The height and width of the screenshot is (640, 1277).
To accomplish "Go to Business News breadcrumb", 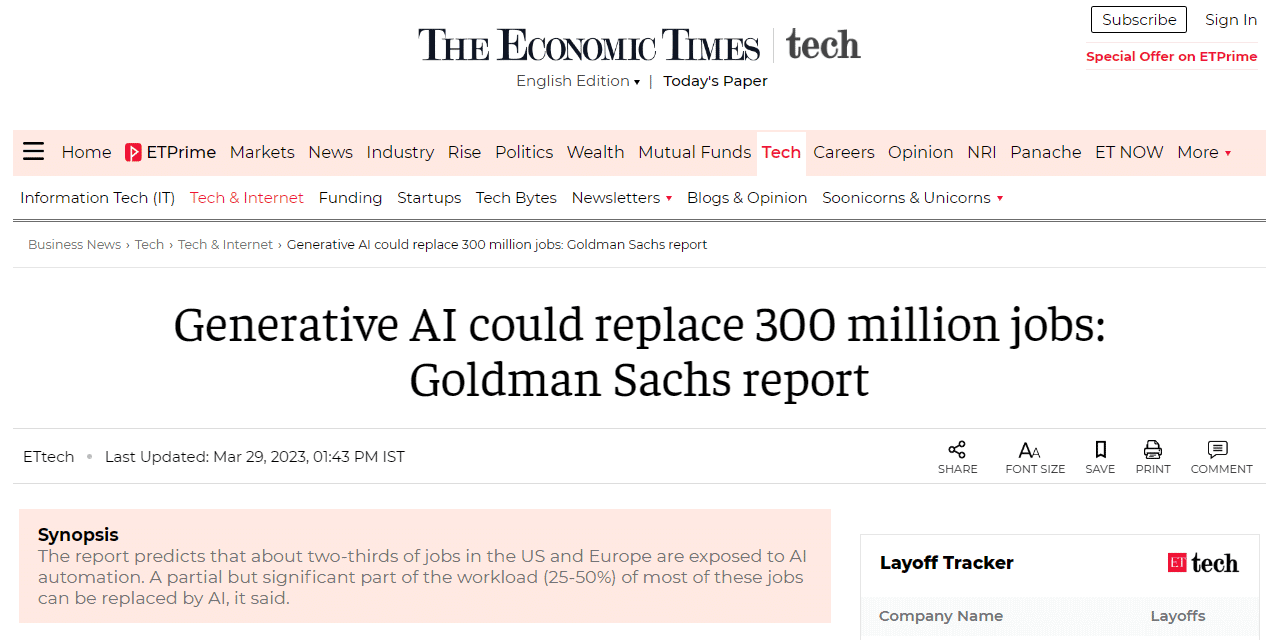I will (x=74, y=245).
